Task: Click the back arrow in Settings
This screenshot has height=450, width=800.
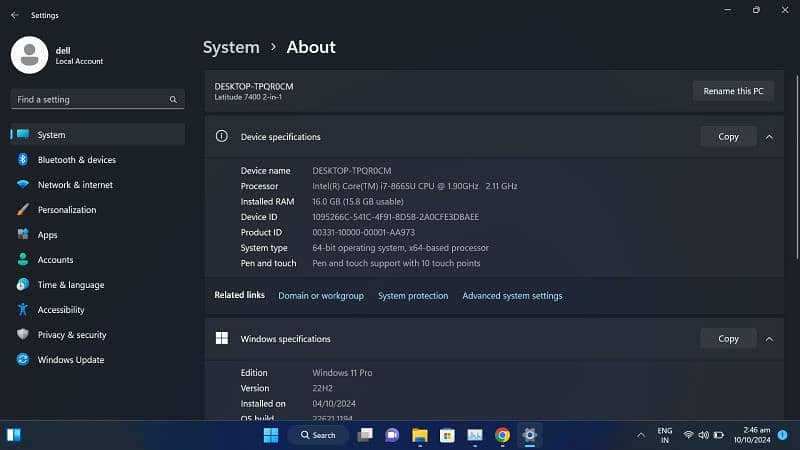Action: pyautogui.click(x=14, y=15)
